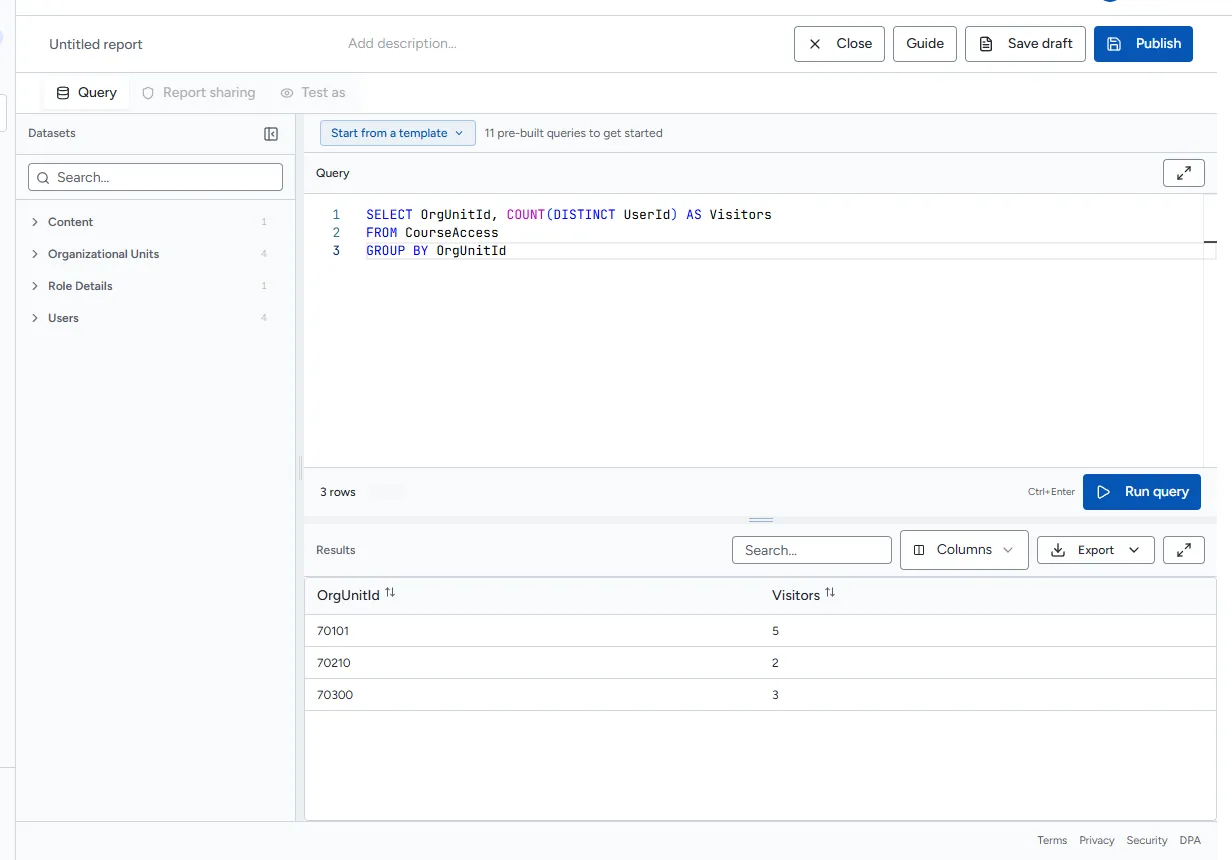This screenshot has width=1232, height=860.
Task: Switch to the Test as tab
Action: [313, 92]
